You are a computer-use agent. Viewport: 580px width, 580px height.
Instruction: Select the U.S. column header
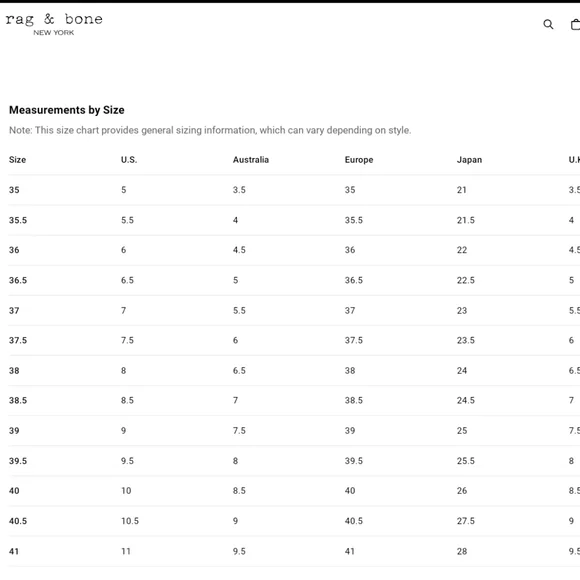click(129, 160)
